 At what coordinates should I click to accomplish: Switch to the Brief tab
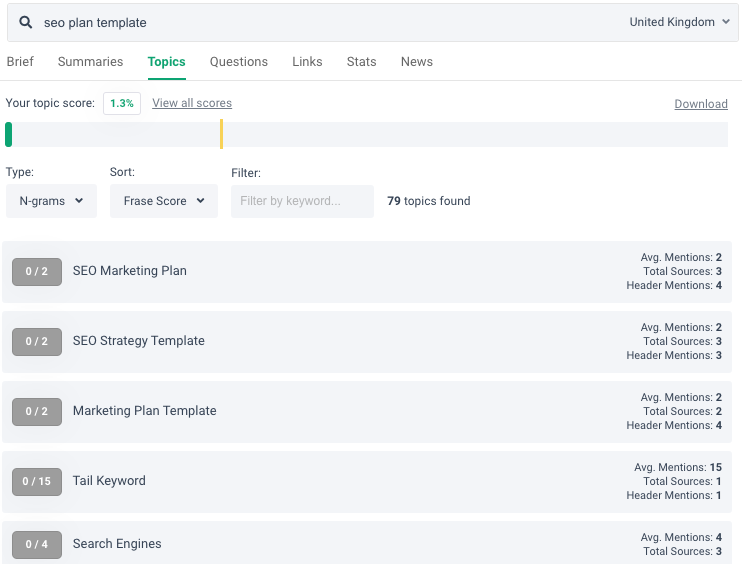coord(20,62)
